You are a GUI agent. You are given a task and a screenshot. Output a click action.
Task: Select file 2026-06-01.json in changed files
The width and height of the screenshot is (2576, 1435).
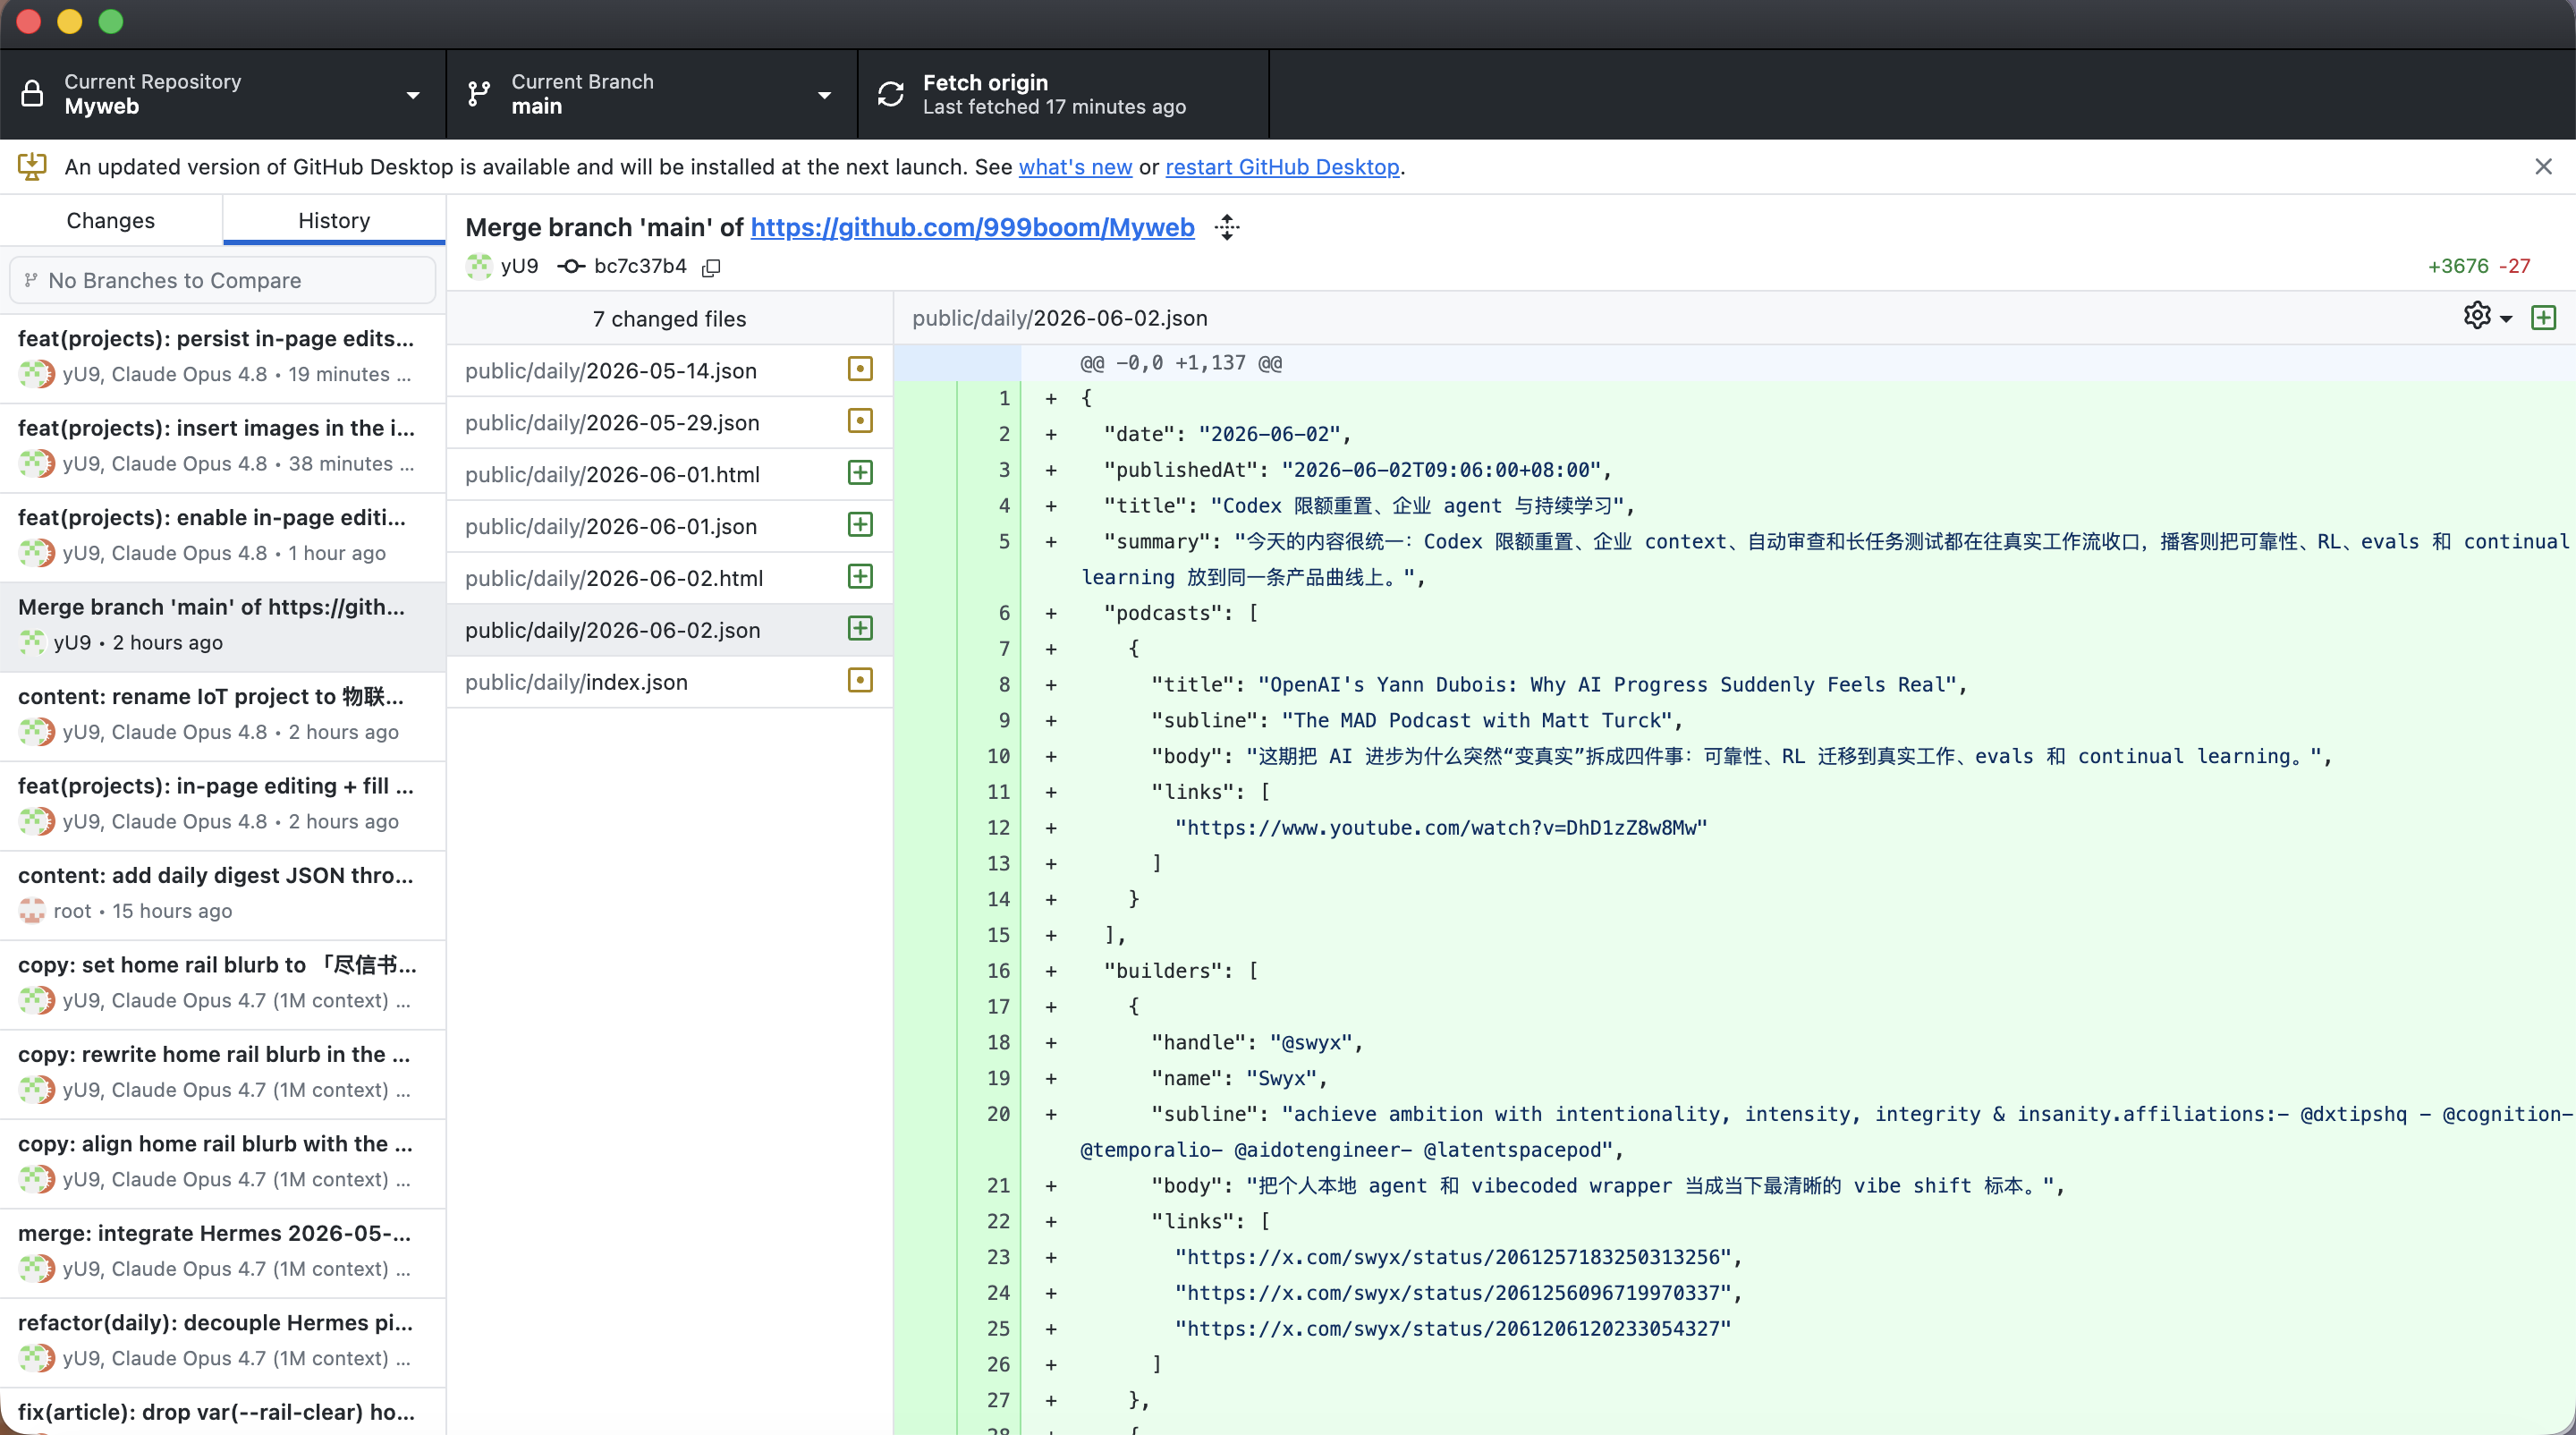[669, 527]
